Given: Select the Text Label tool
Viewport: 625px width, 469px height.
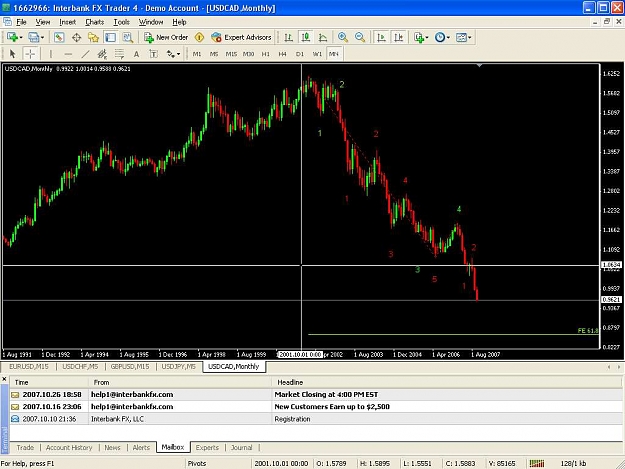Looking at the screenshot, I should point(153,54).
